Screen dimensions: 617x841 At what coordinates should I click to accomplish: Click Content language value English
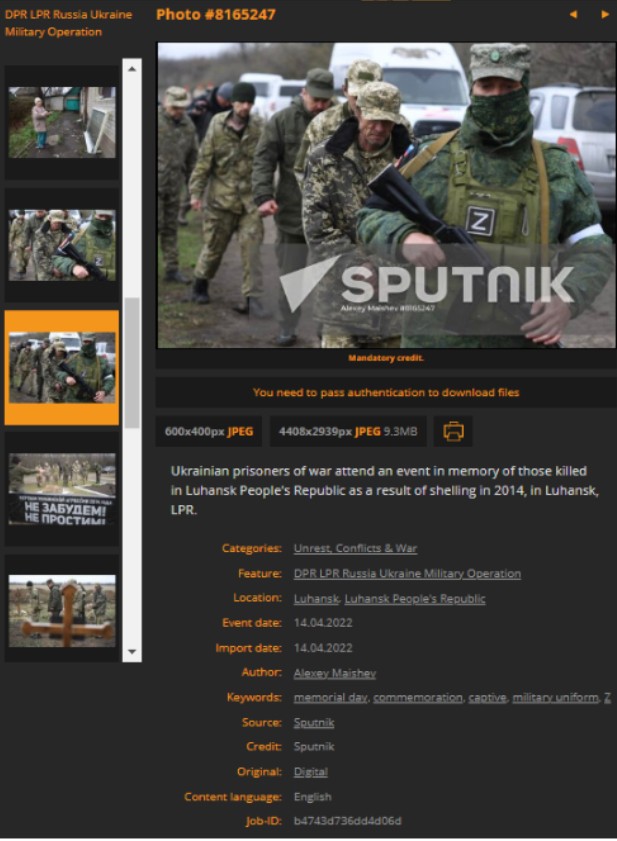[312, 796]
